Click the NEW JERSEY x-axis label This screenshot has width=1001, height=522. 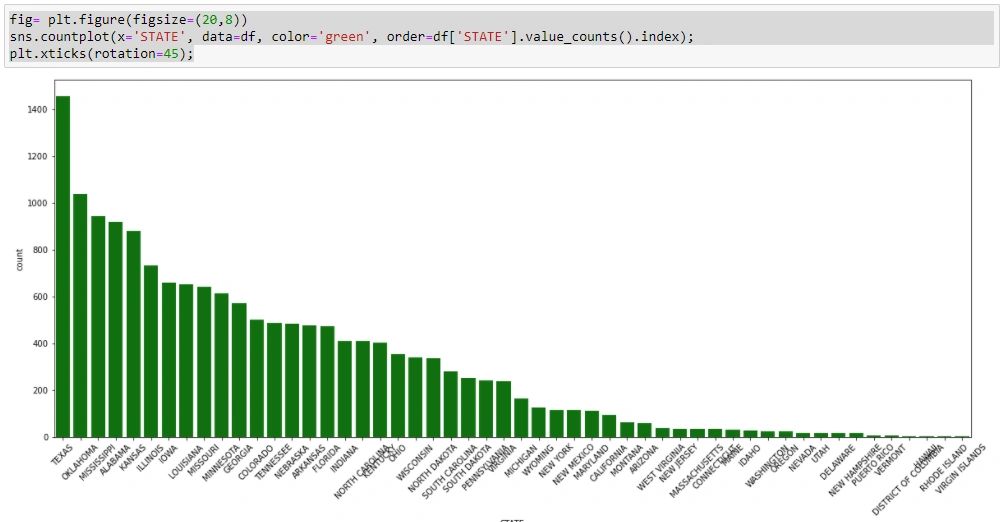click(x=679, y=463)
